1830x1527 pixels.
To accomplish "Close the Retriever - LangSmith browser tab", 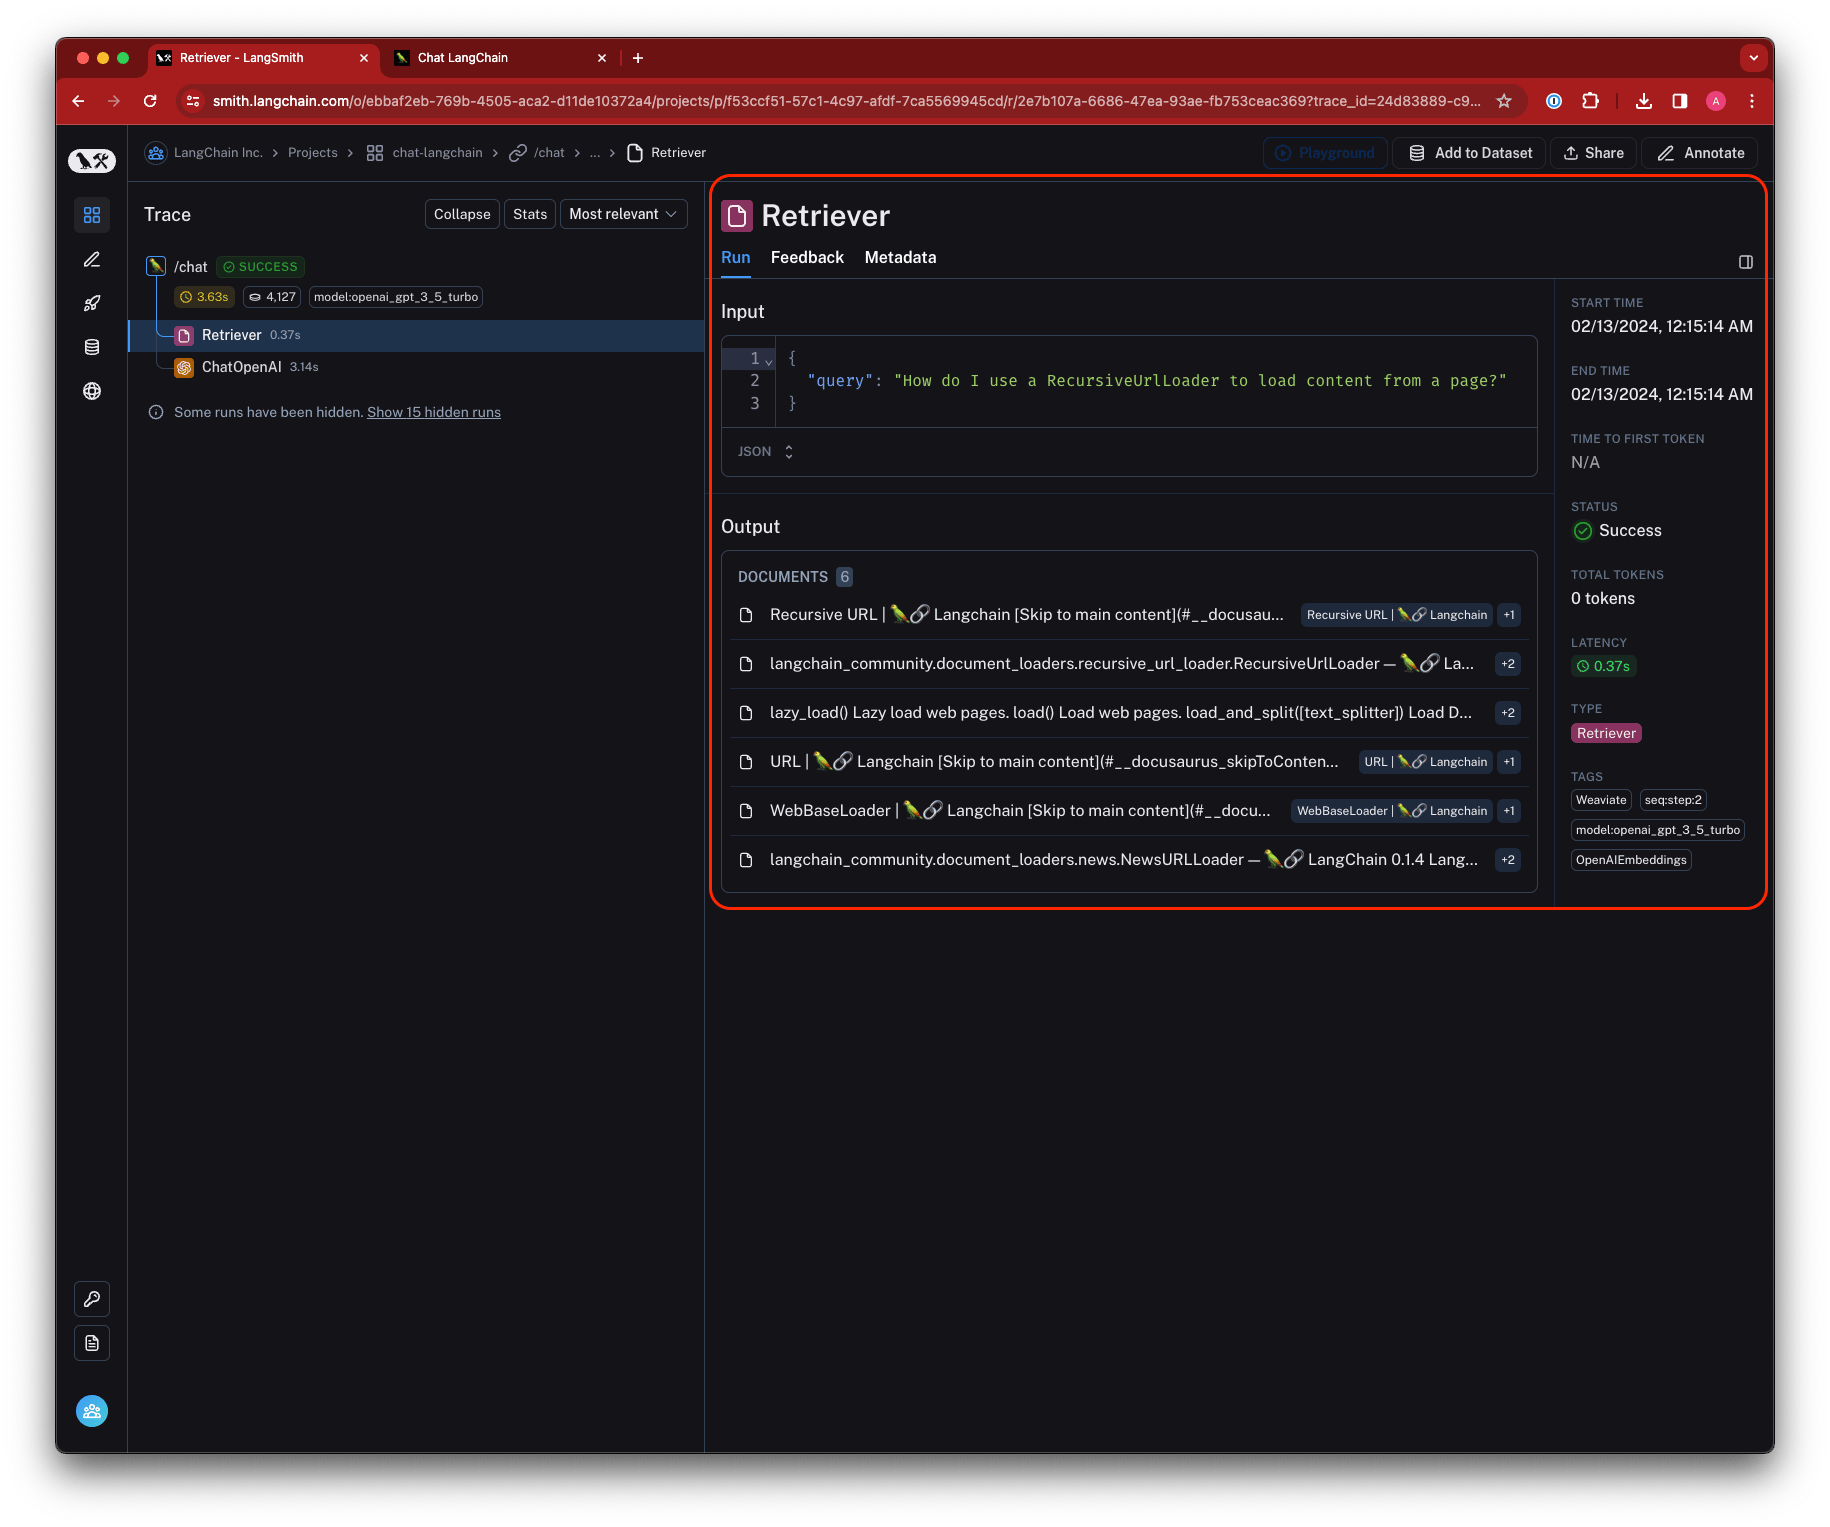I will [x=364, y=58].
